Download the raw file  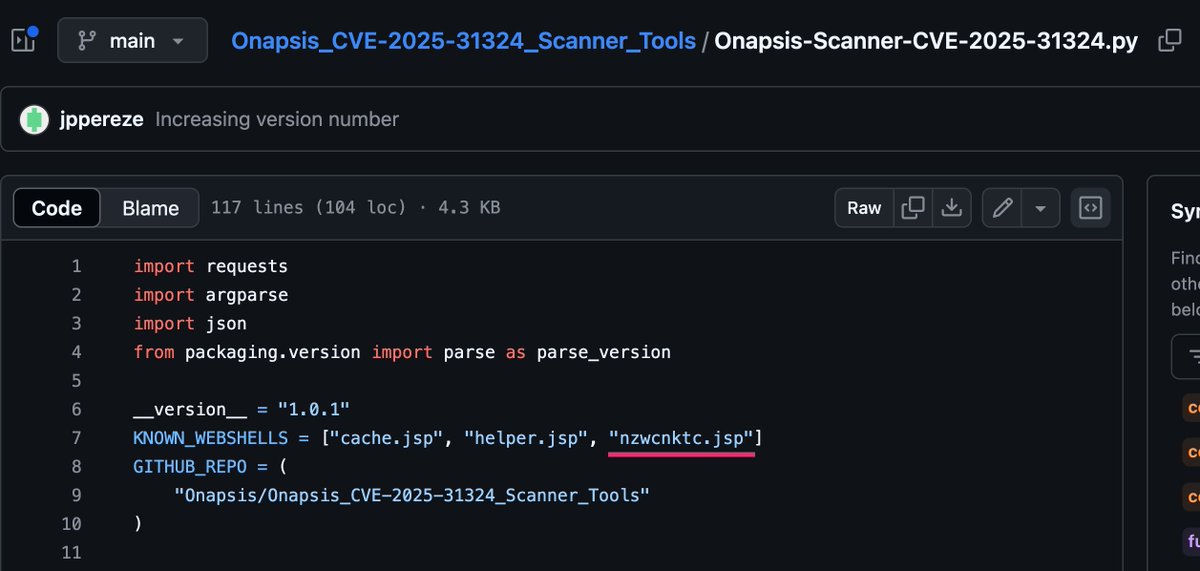pyautogui.click(x=952, y=208)
